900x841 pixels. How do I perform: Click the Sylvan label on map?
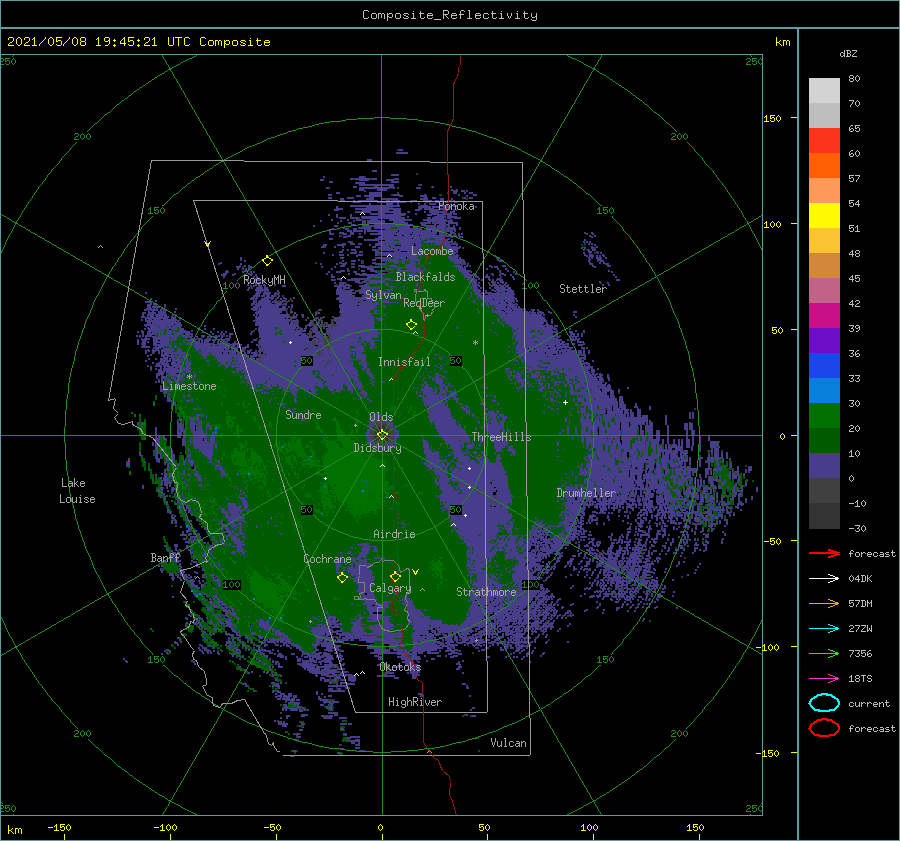point(383,295)
